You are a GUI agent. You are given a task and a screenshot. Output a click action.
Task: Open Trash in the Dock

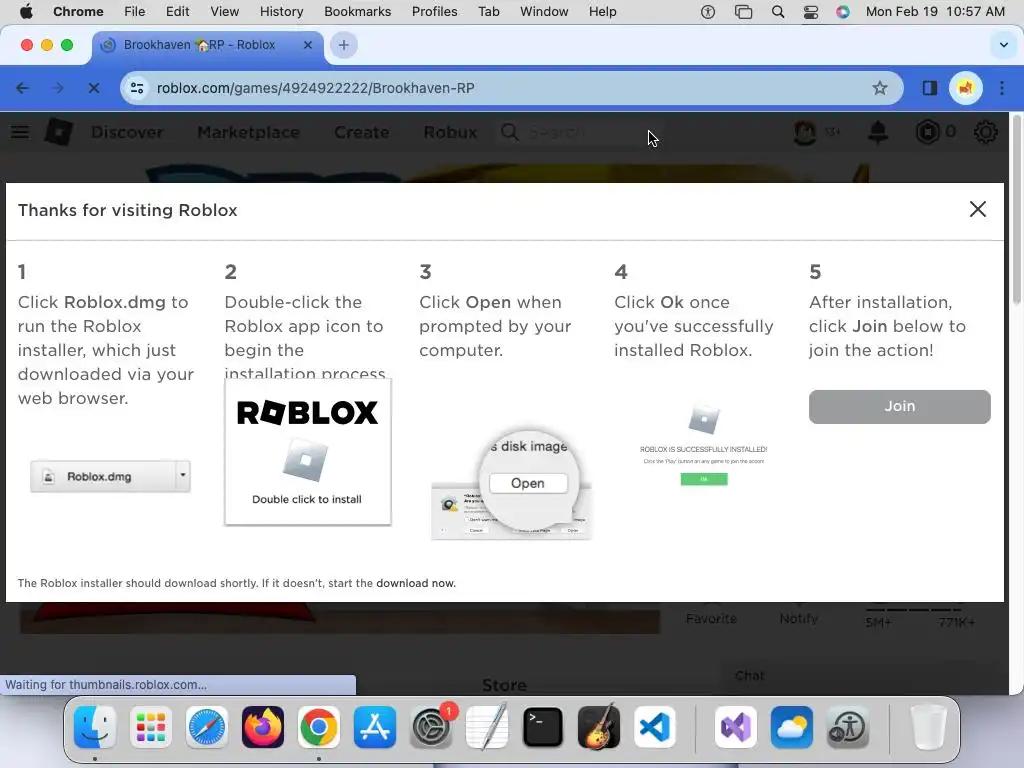(928, 727)
